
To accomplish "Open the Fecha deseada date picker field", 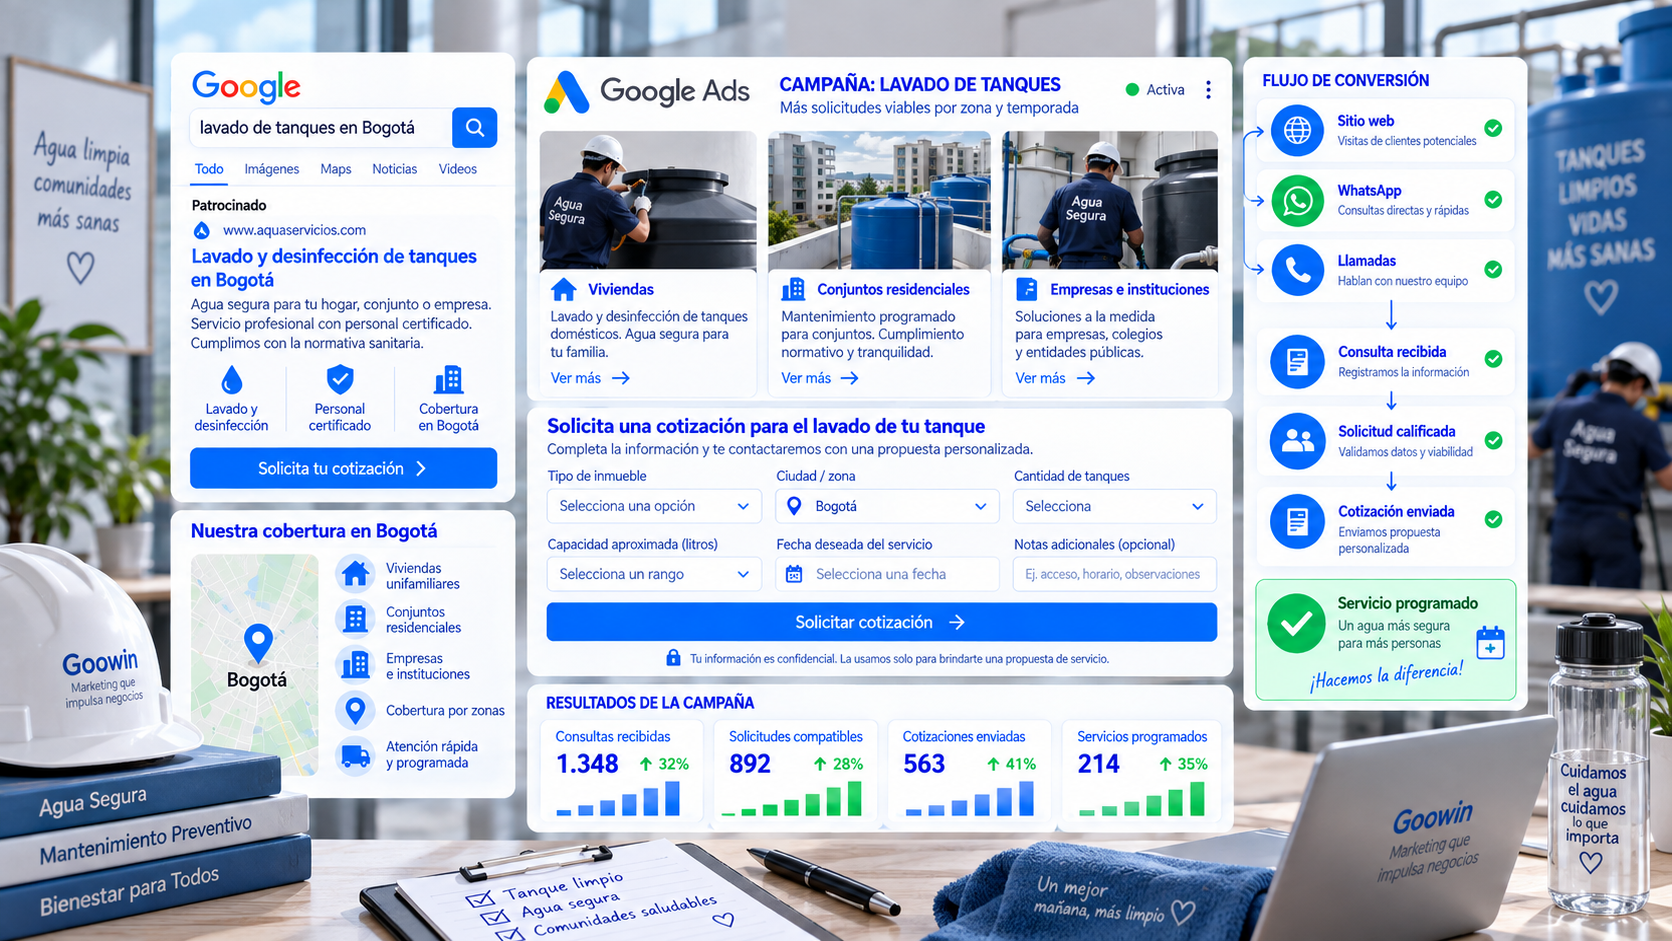I will coord(886,574).
